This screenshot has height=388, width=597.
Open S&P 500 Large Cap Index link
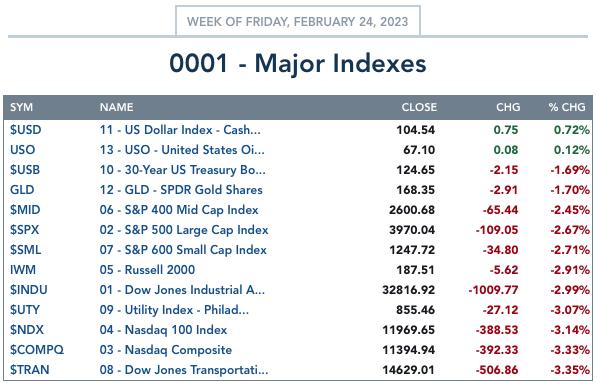click(184, 230)
